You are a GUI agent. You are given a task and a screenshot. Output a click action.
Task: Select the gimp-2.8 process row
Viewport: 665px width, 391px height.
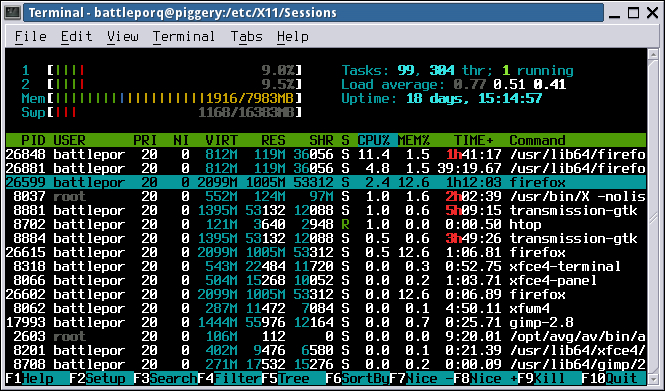point(326,322)
